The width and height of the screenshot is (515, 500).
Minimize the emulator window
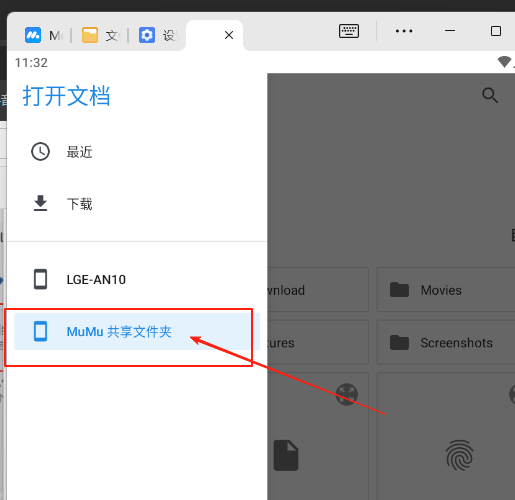click(450, 31)
